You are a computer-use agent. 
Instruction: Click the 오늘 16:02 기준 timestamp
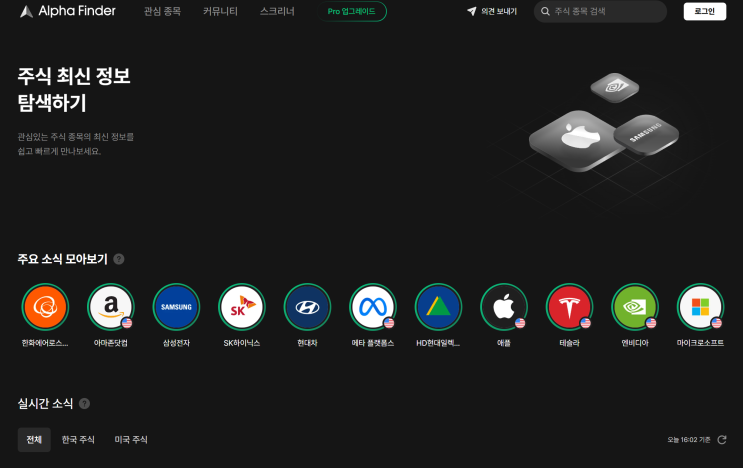point(689,440)
